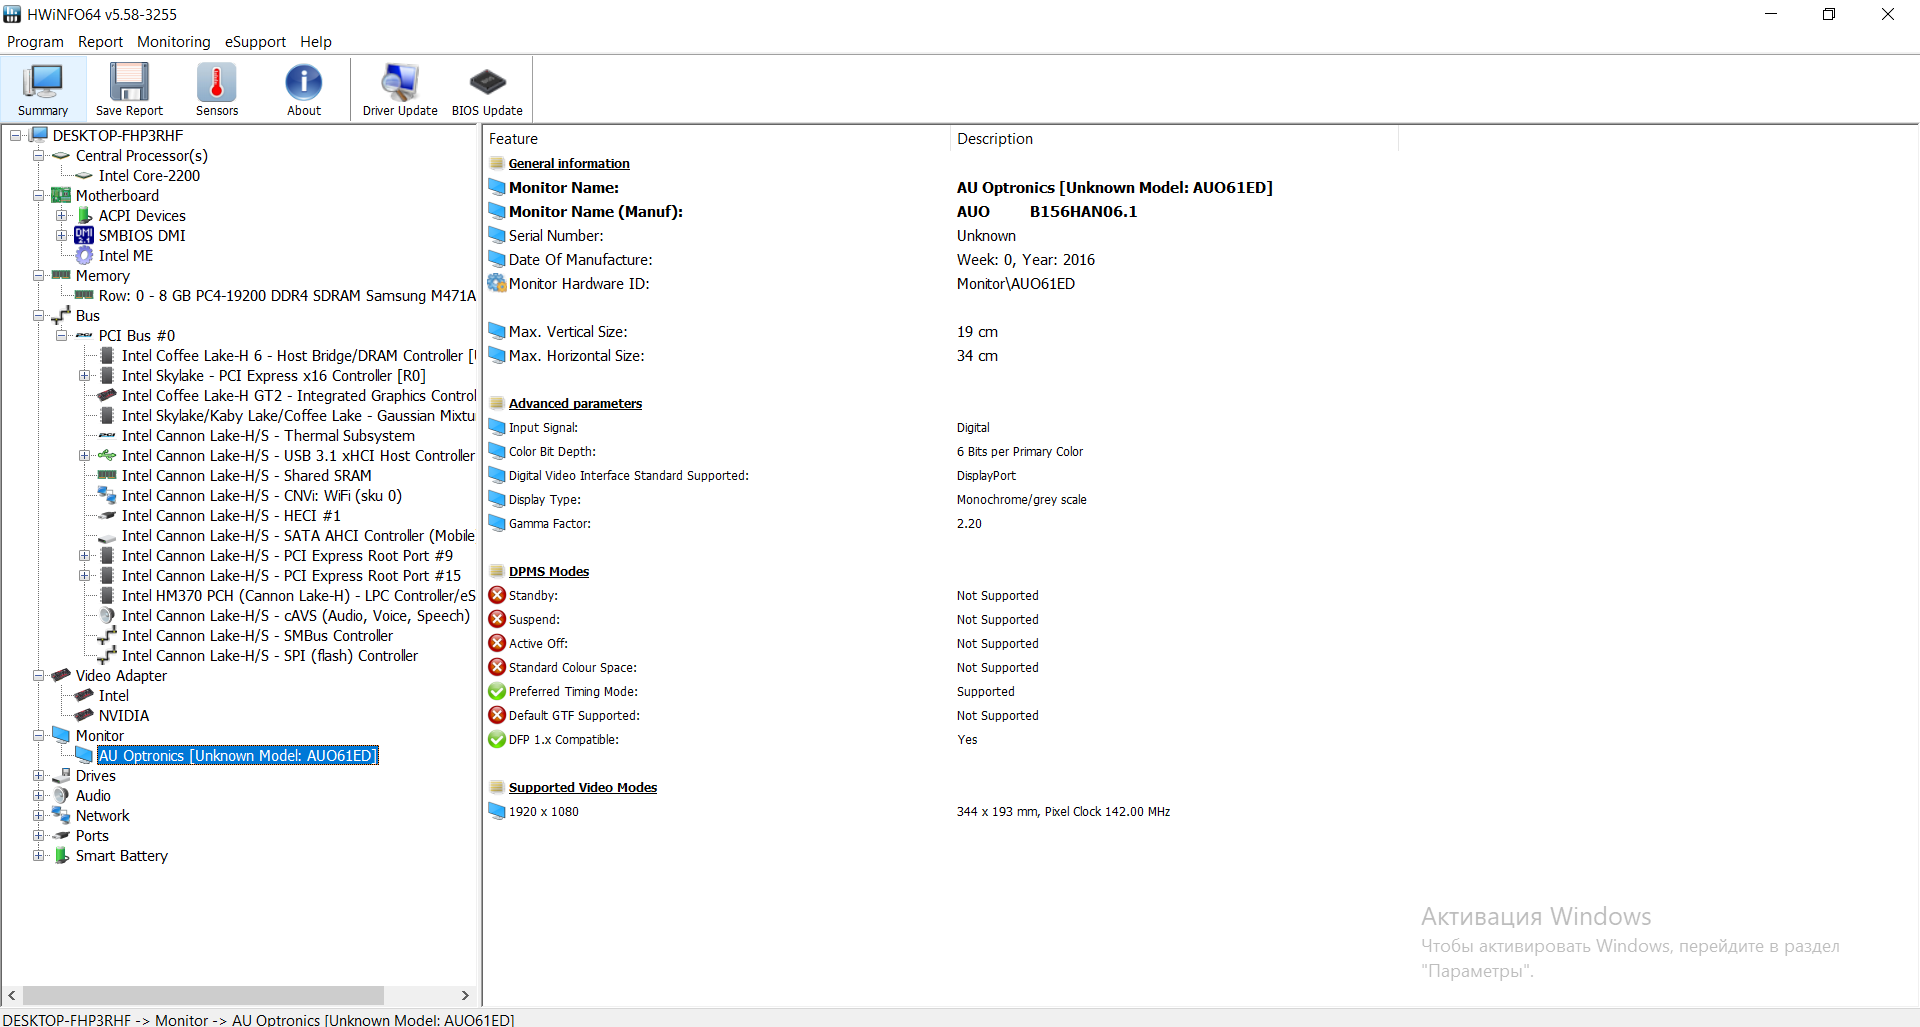Select the AU Optronics monitor node

238,756
